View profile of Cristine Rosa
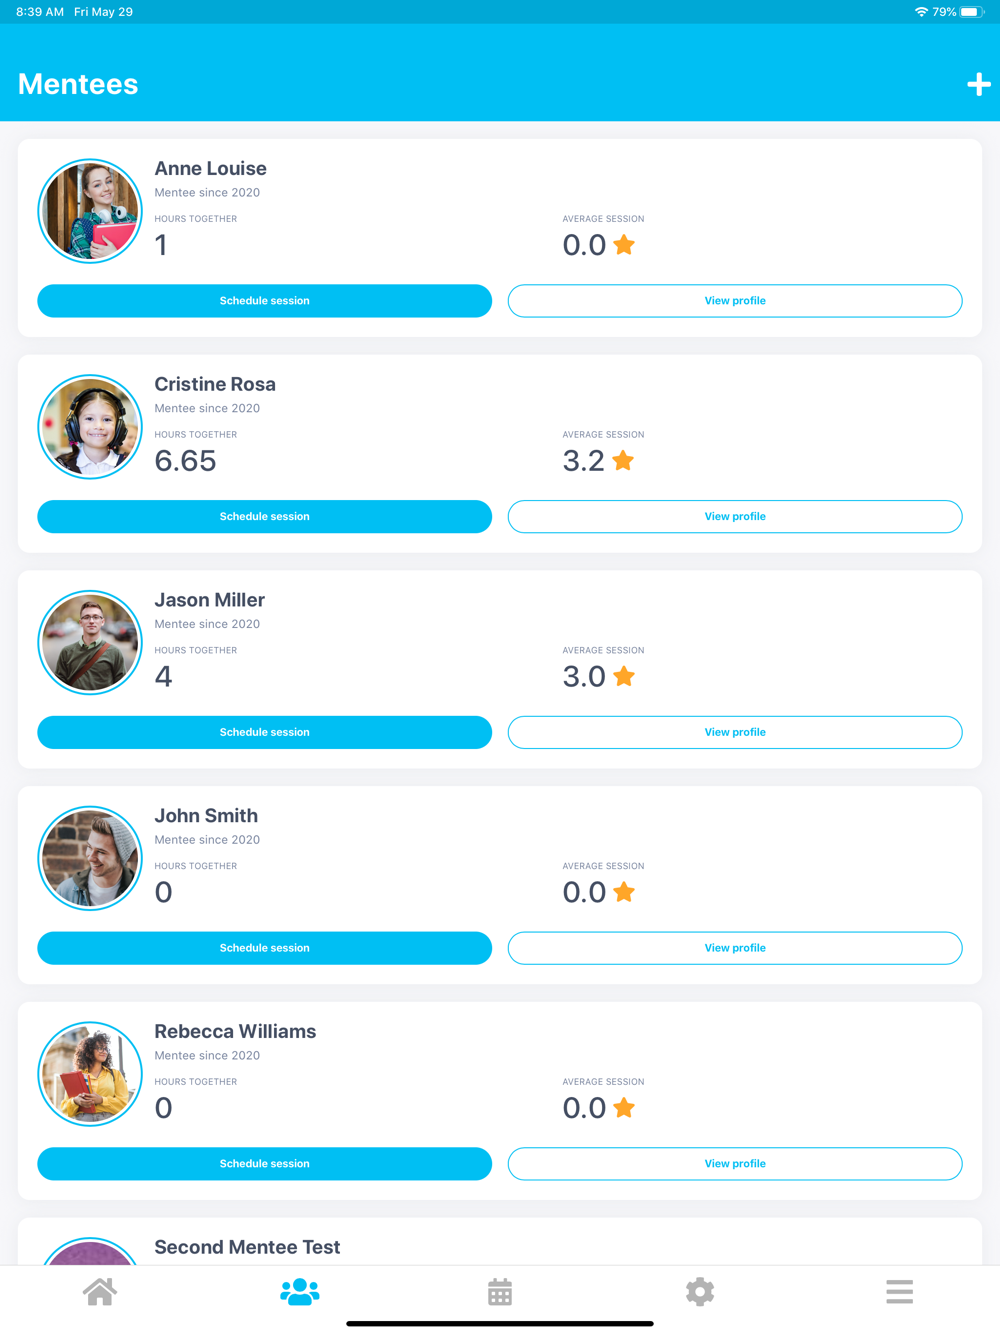 click(x=735, y=517)
